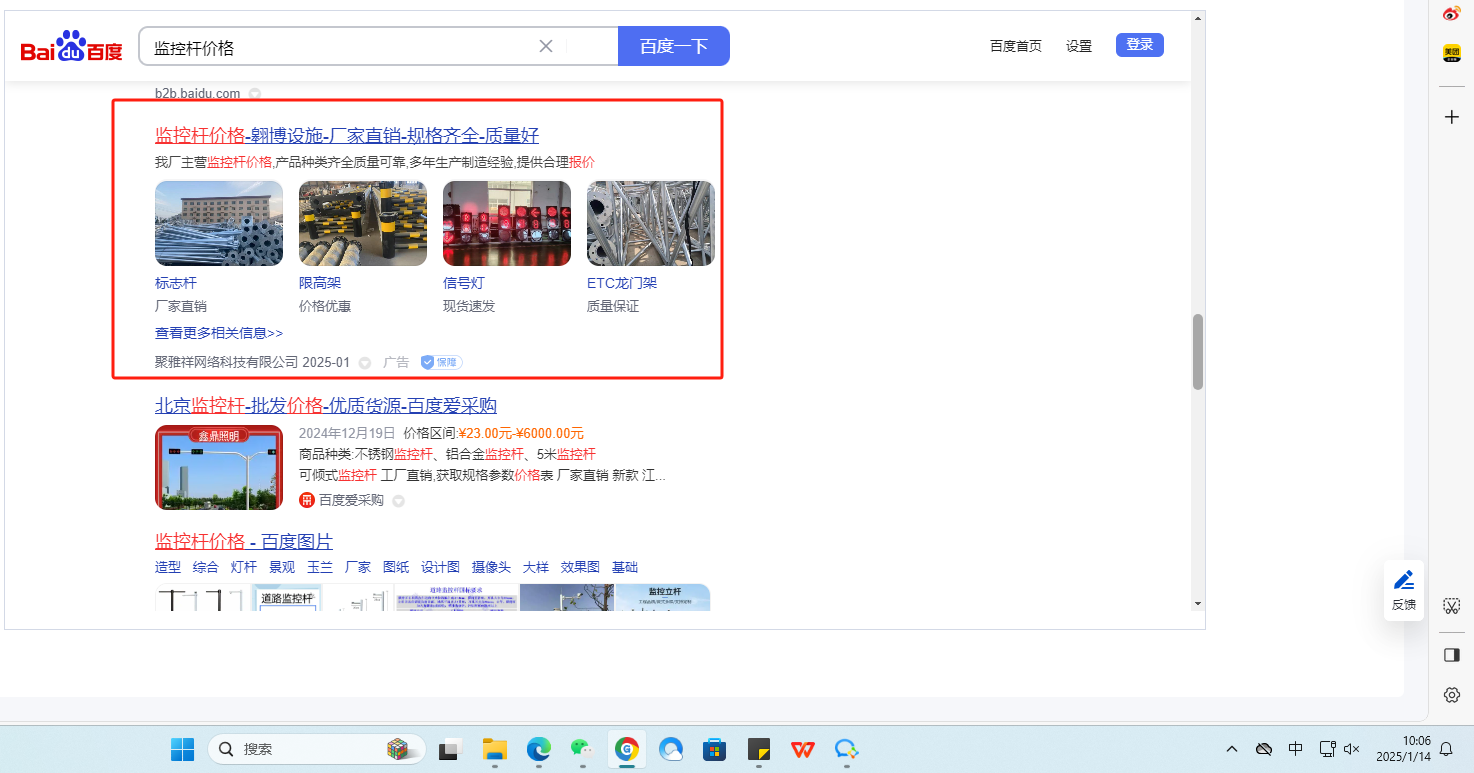Image resolution: width=1474 pixels, height=773 pixels.
Task: Open the 限高架 product thumbnail
Action: tap(363, 223)
